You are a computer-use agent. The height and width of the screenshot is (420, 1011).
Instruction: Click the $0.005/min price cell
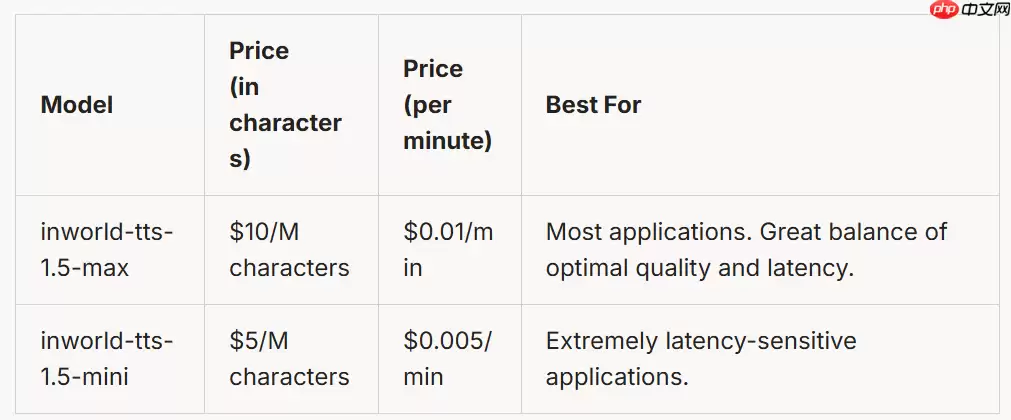pos(448,359)
